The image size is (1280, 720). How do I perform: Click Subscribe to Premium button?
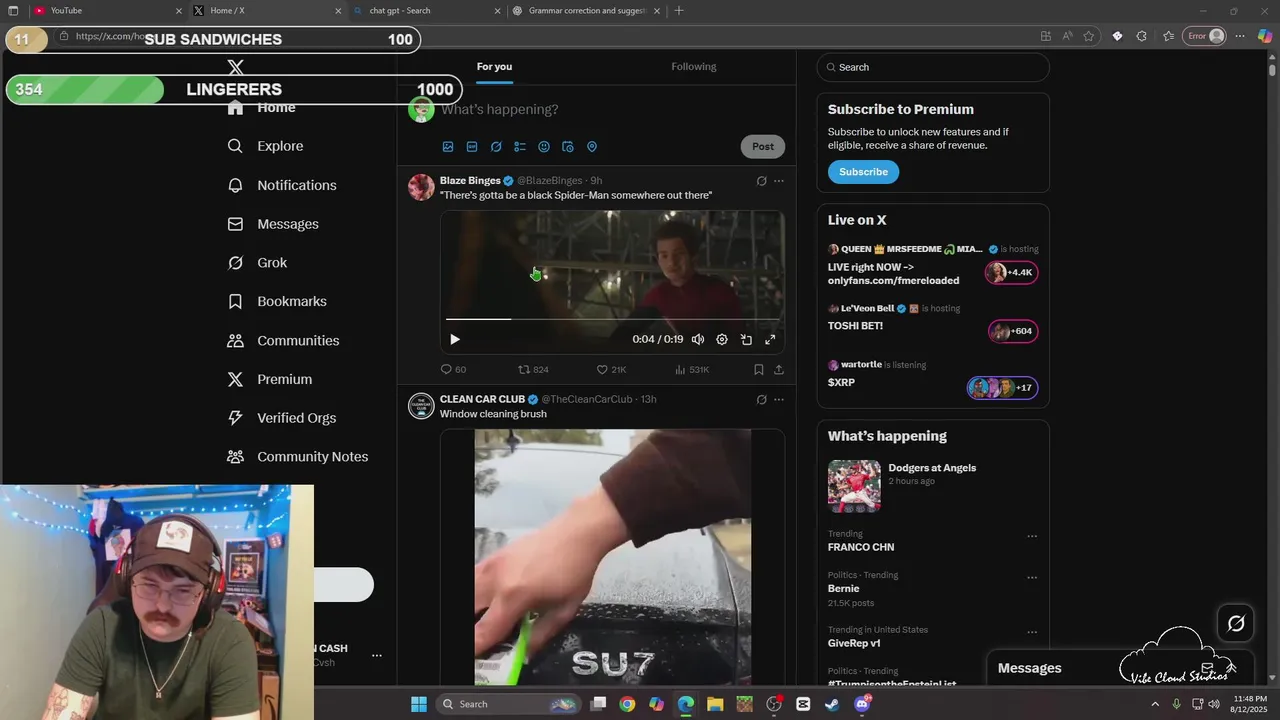coord(863,172)
